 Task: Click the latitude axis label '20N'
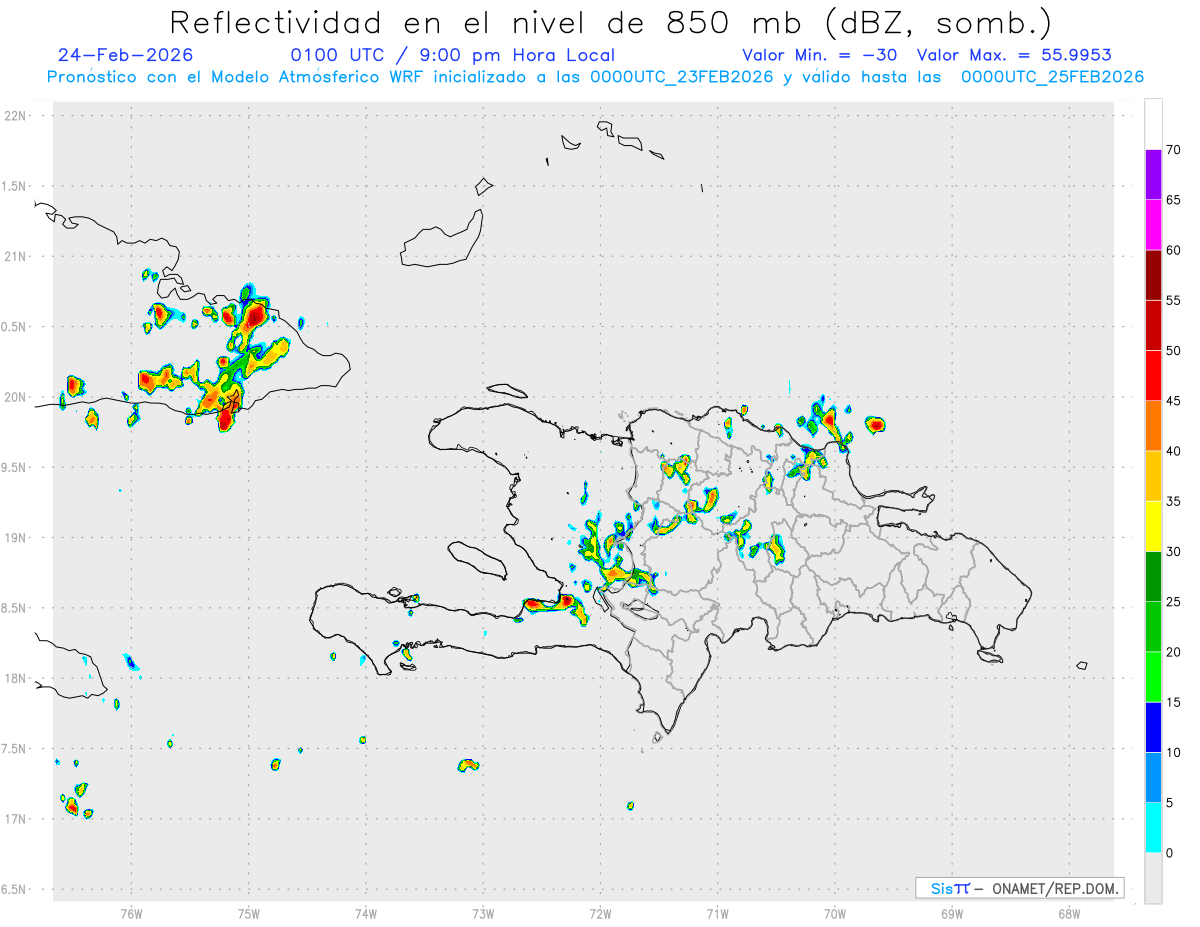[x=15, y=397]
